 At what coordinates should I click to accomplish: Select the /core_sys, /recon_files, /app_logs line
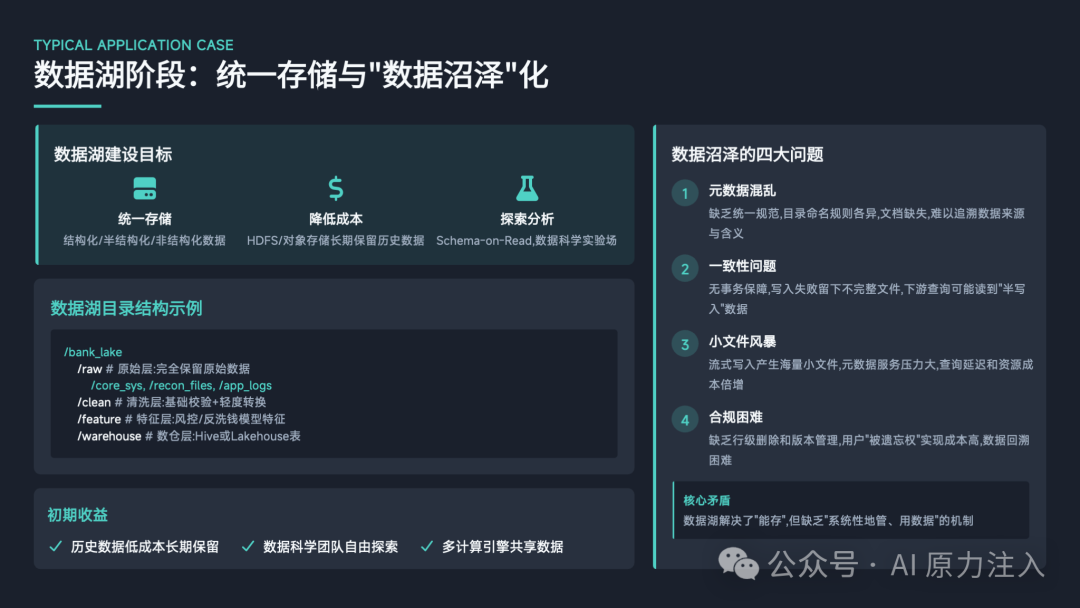click(181, 386)
